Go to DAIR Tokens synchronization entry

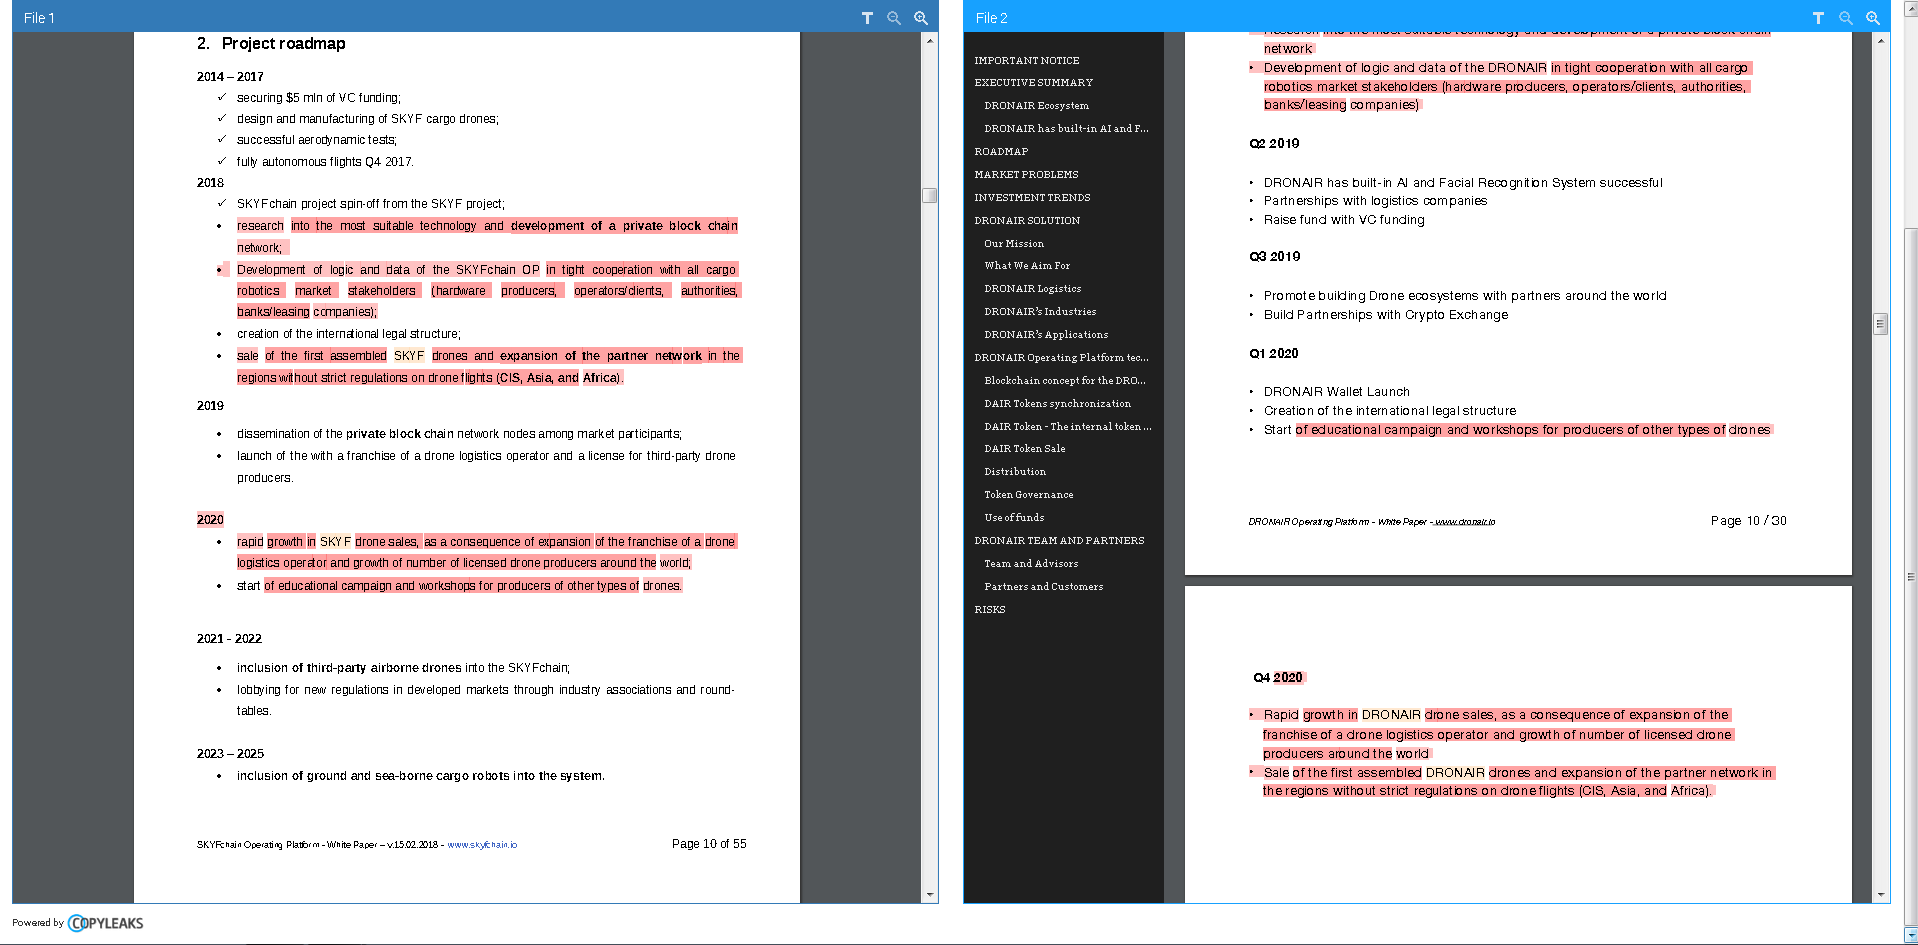tap(1057, 403)
